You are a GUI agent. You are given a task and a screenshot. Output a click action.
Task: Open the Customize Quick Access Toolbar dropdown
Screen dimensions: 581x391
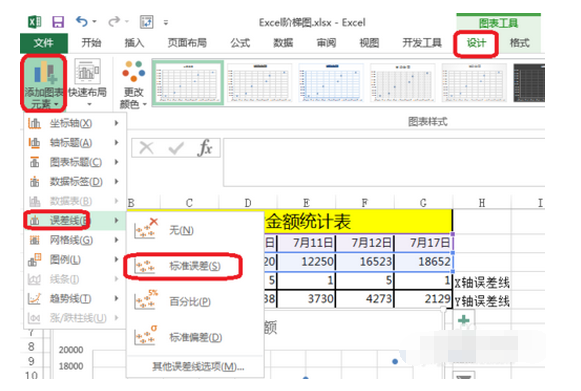click(x=166, y=22)
